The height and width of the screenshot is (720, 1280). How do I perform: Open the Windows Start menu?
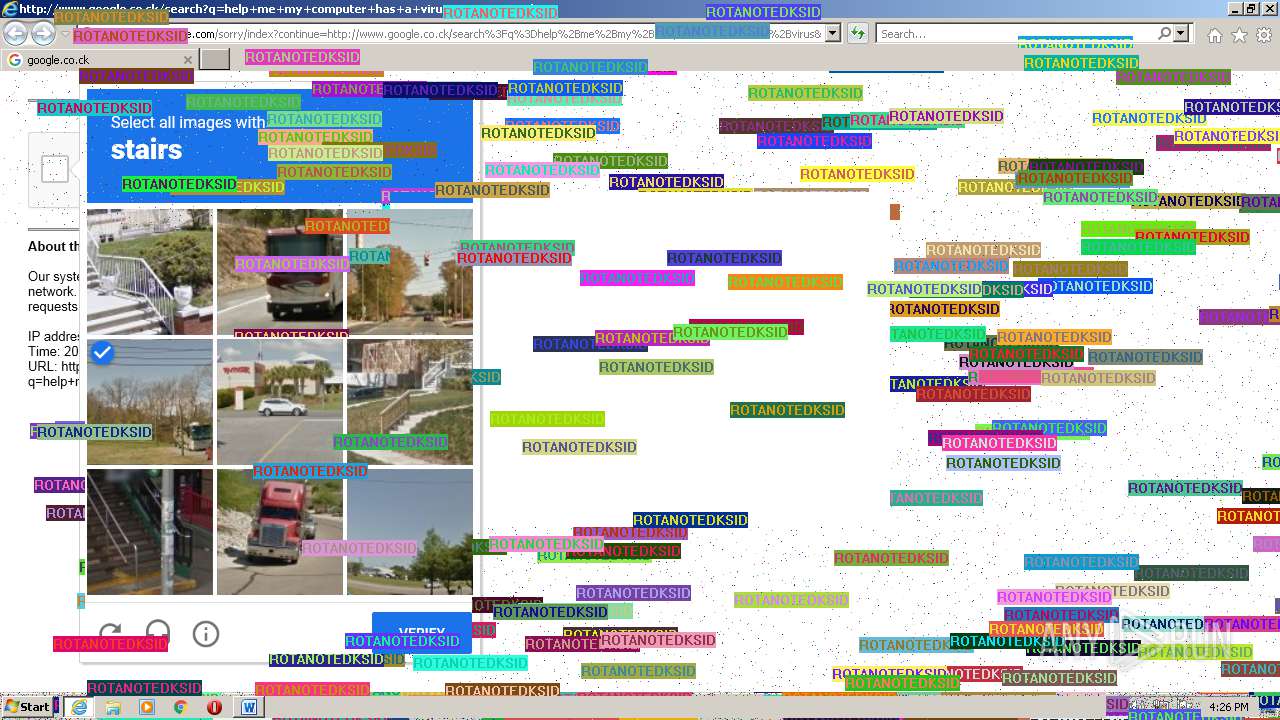point(28,707)
